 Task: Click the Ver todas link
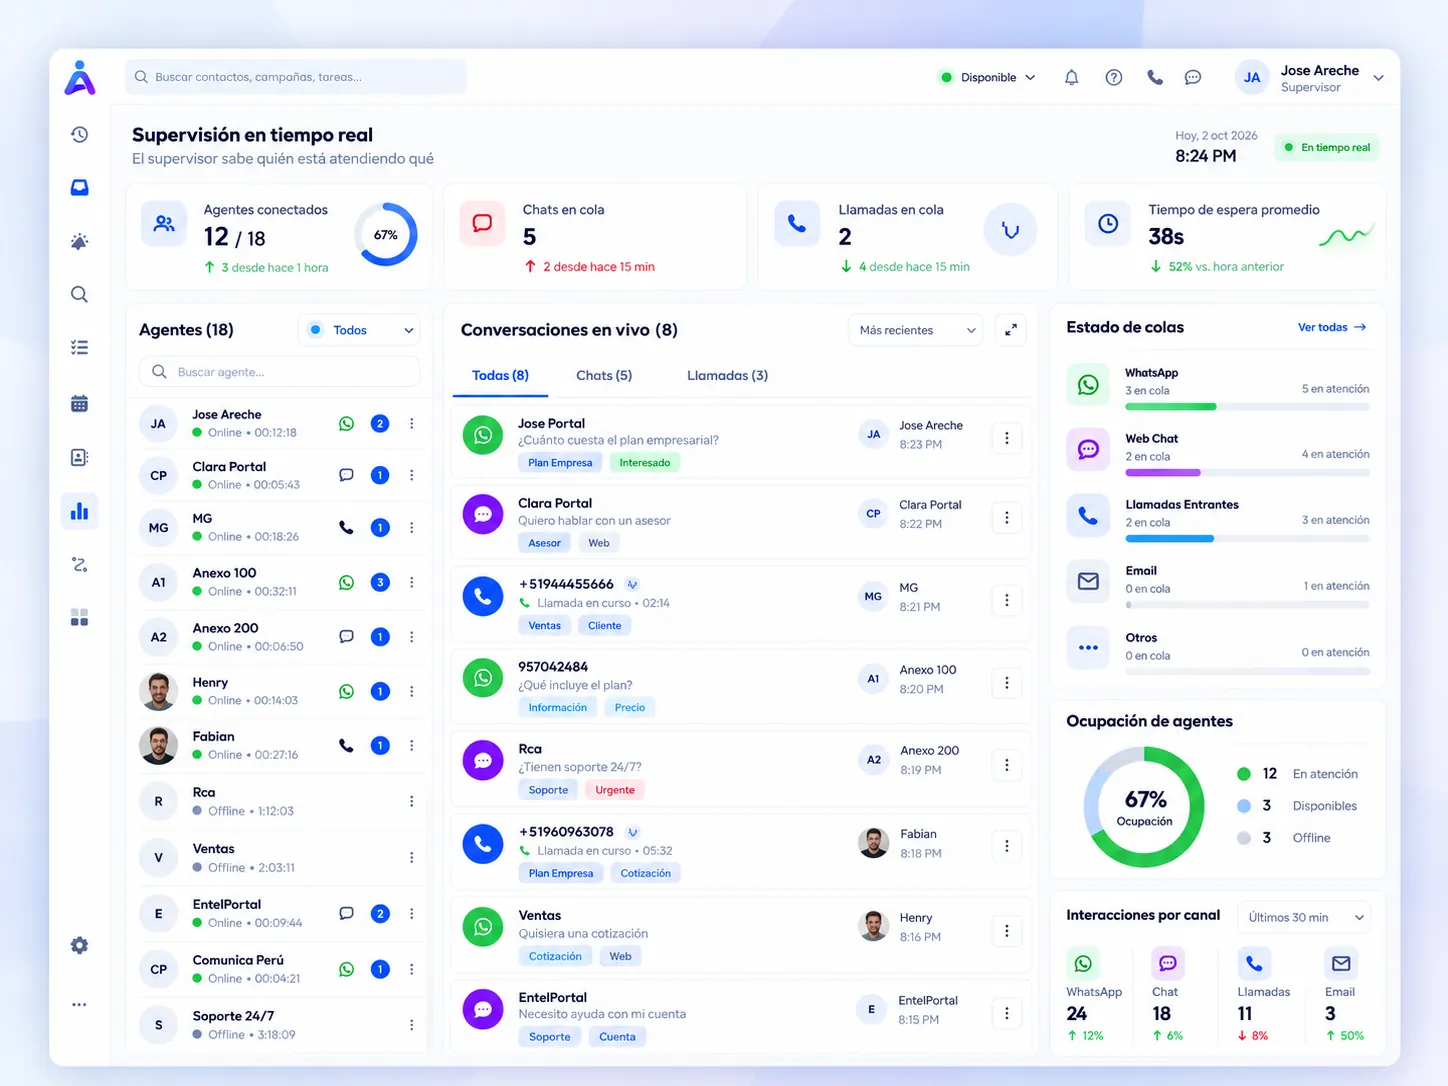point(1332,328)
